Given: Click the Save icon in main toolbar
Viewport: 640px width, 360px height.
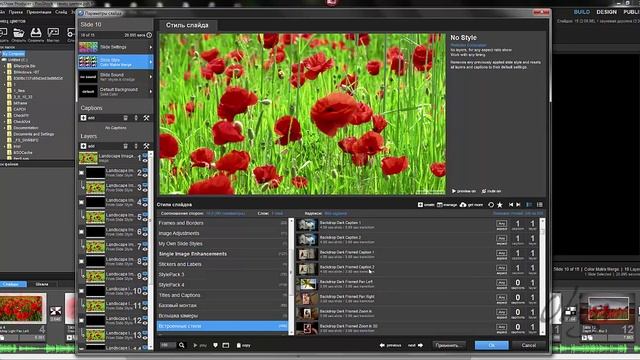Looking at the screenshot, I should [36, 32].
